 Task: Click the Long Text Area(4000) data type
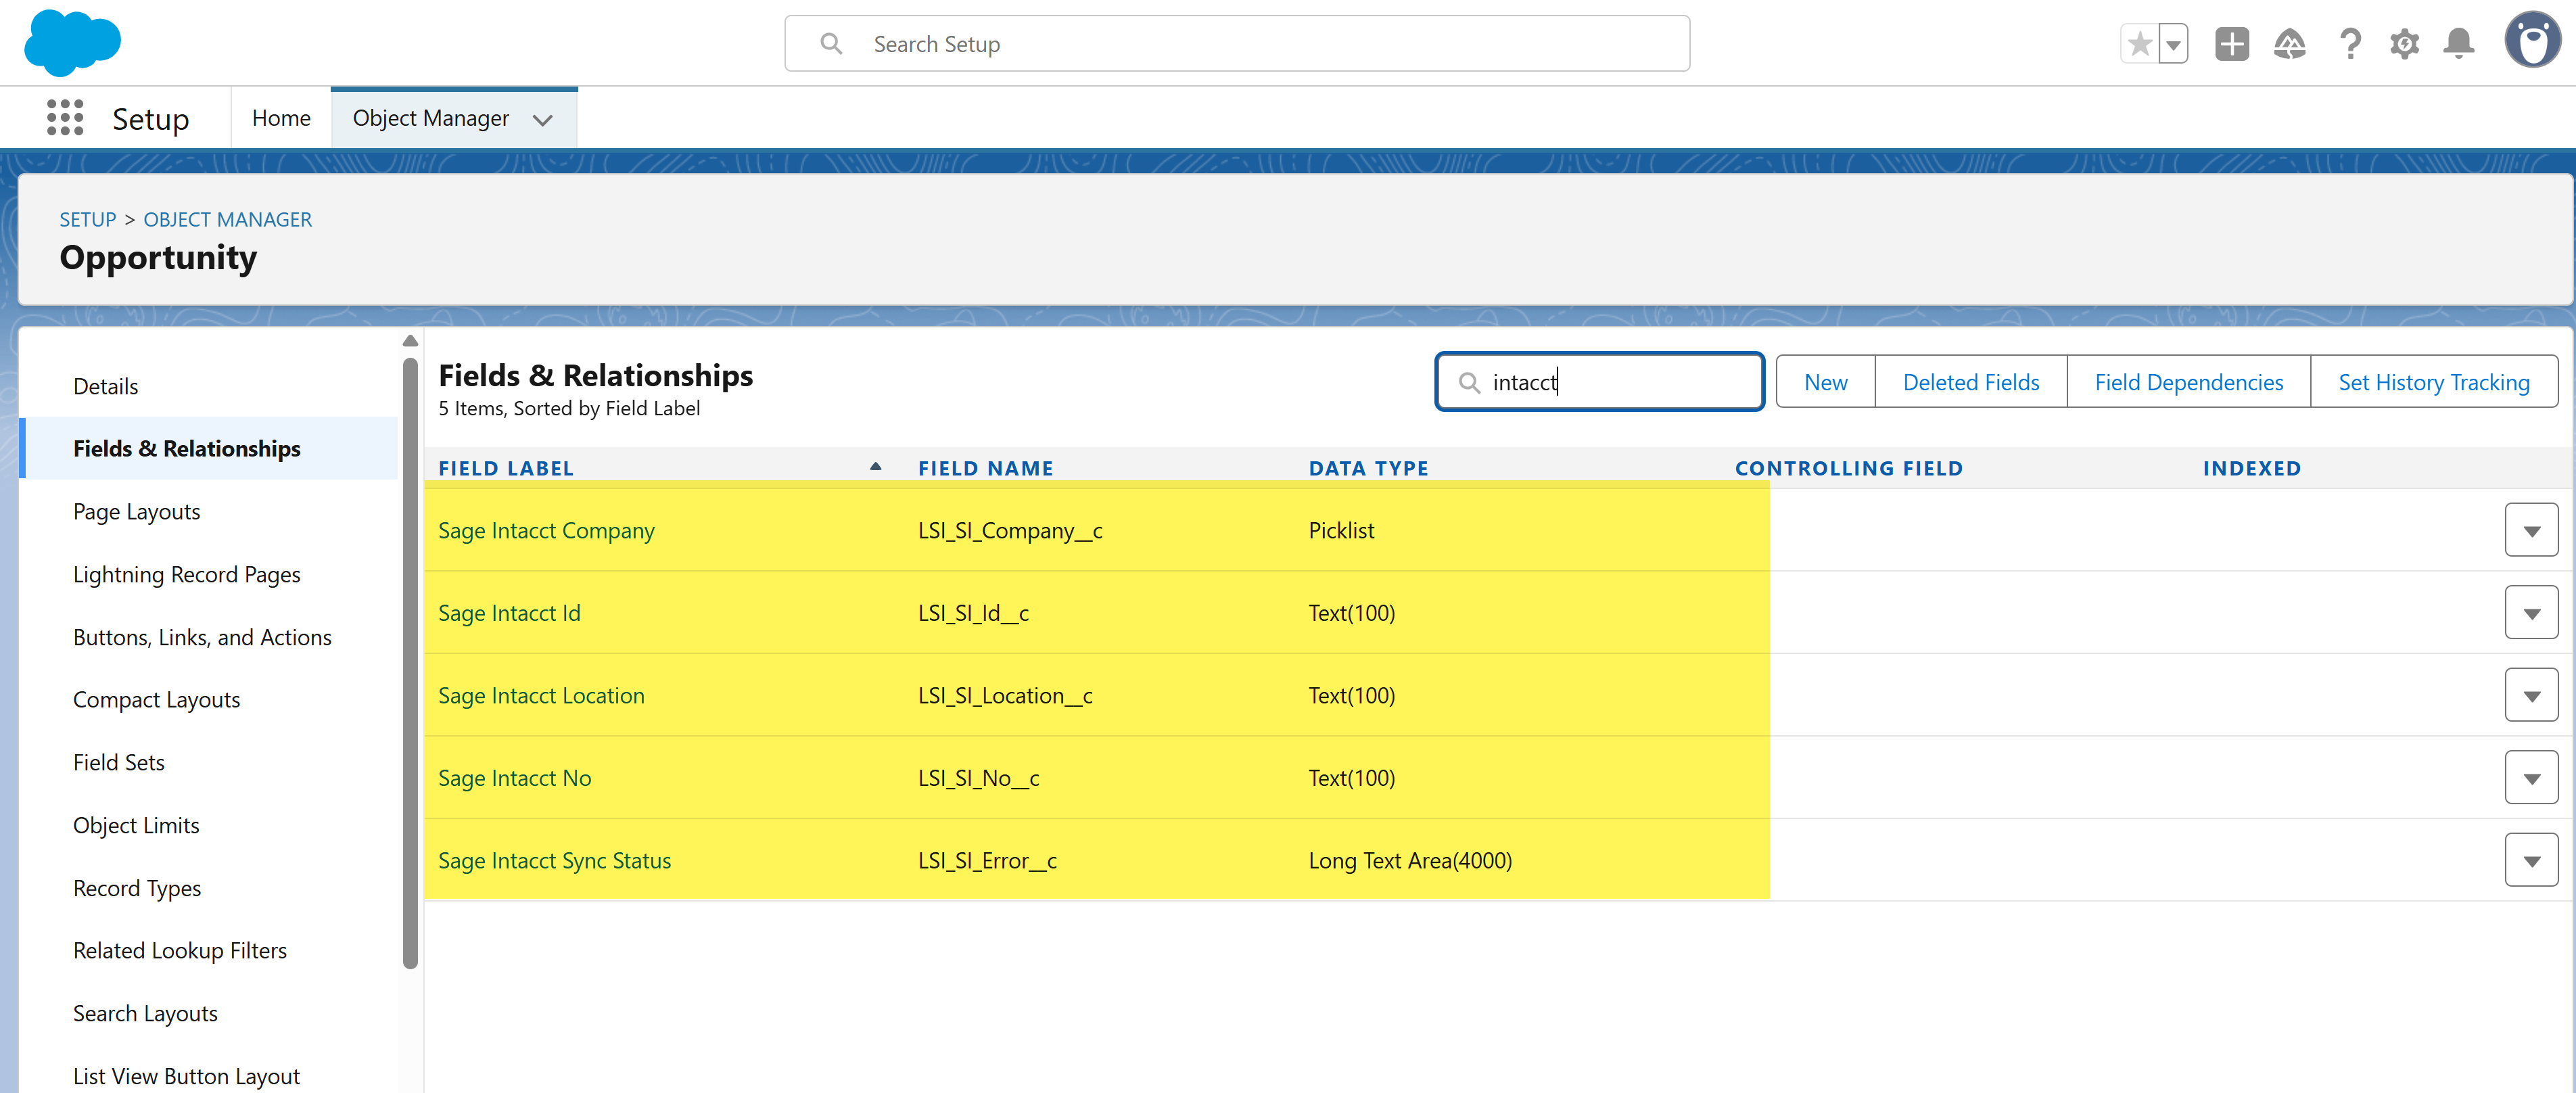click(1410, 860)
